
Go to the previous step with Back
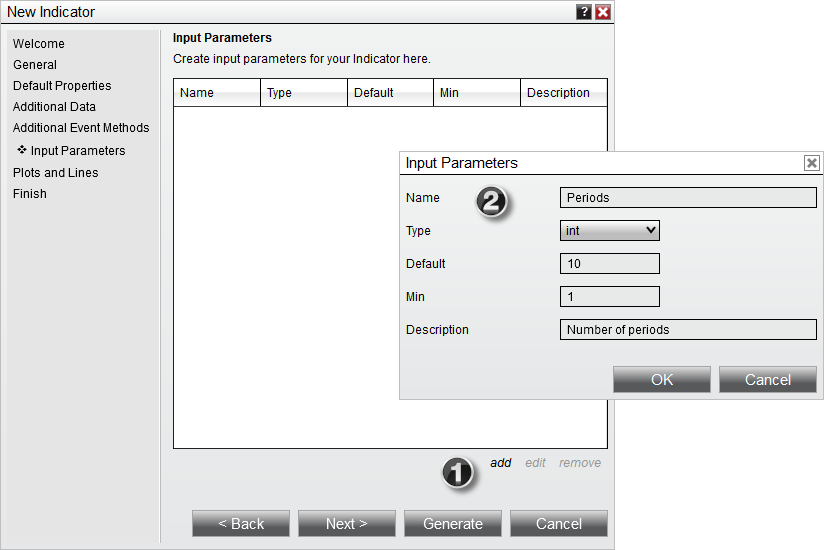pyautogui.click(x=241, y=524)
